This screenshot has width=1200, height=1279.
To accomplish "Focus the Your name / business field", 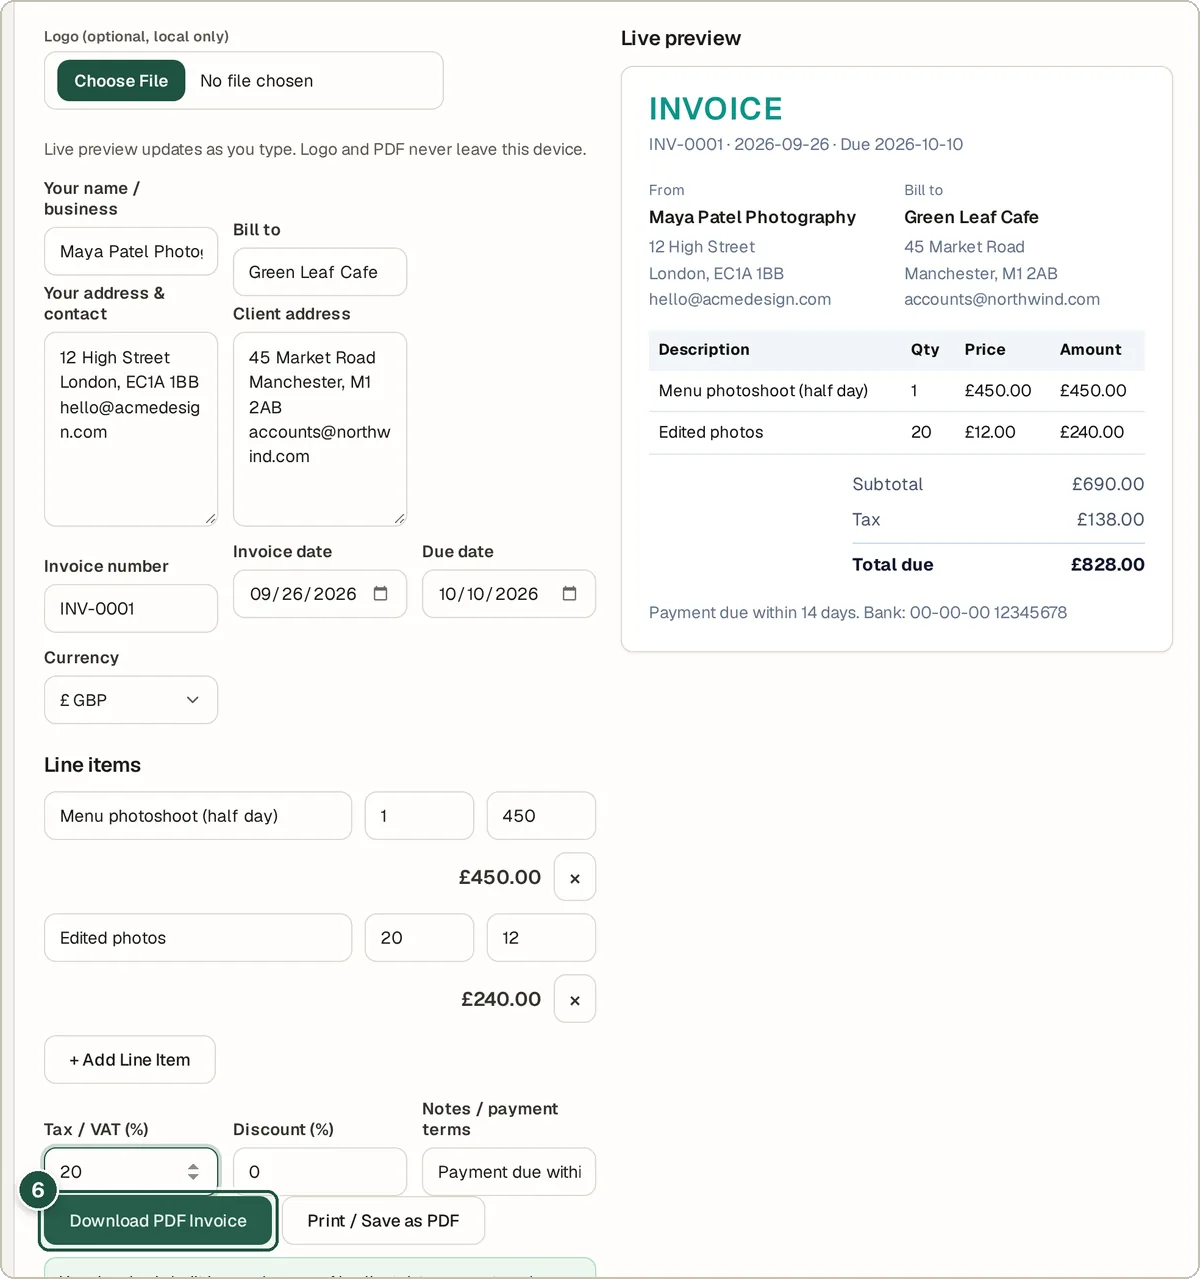I will pos(131,251).
